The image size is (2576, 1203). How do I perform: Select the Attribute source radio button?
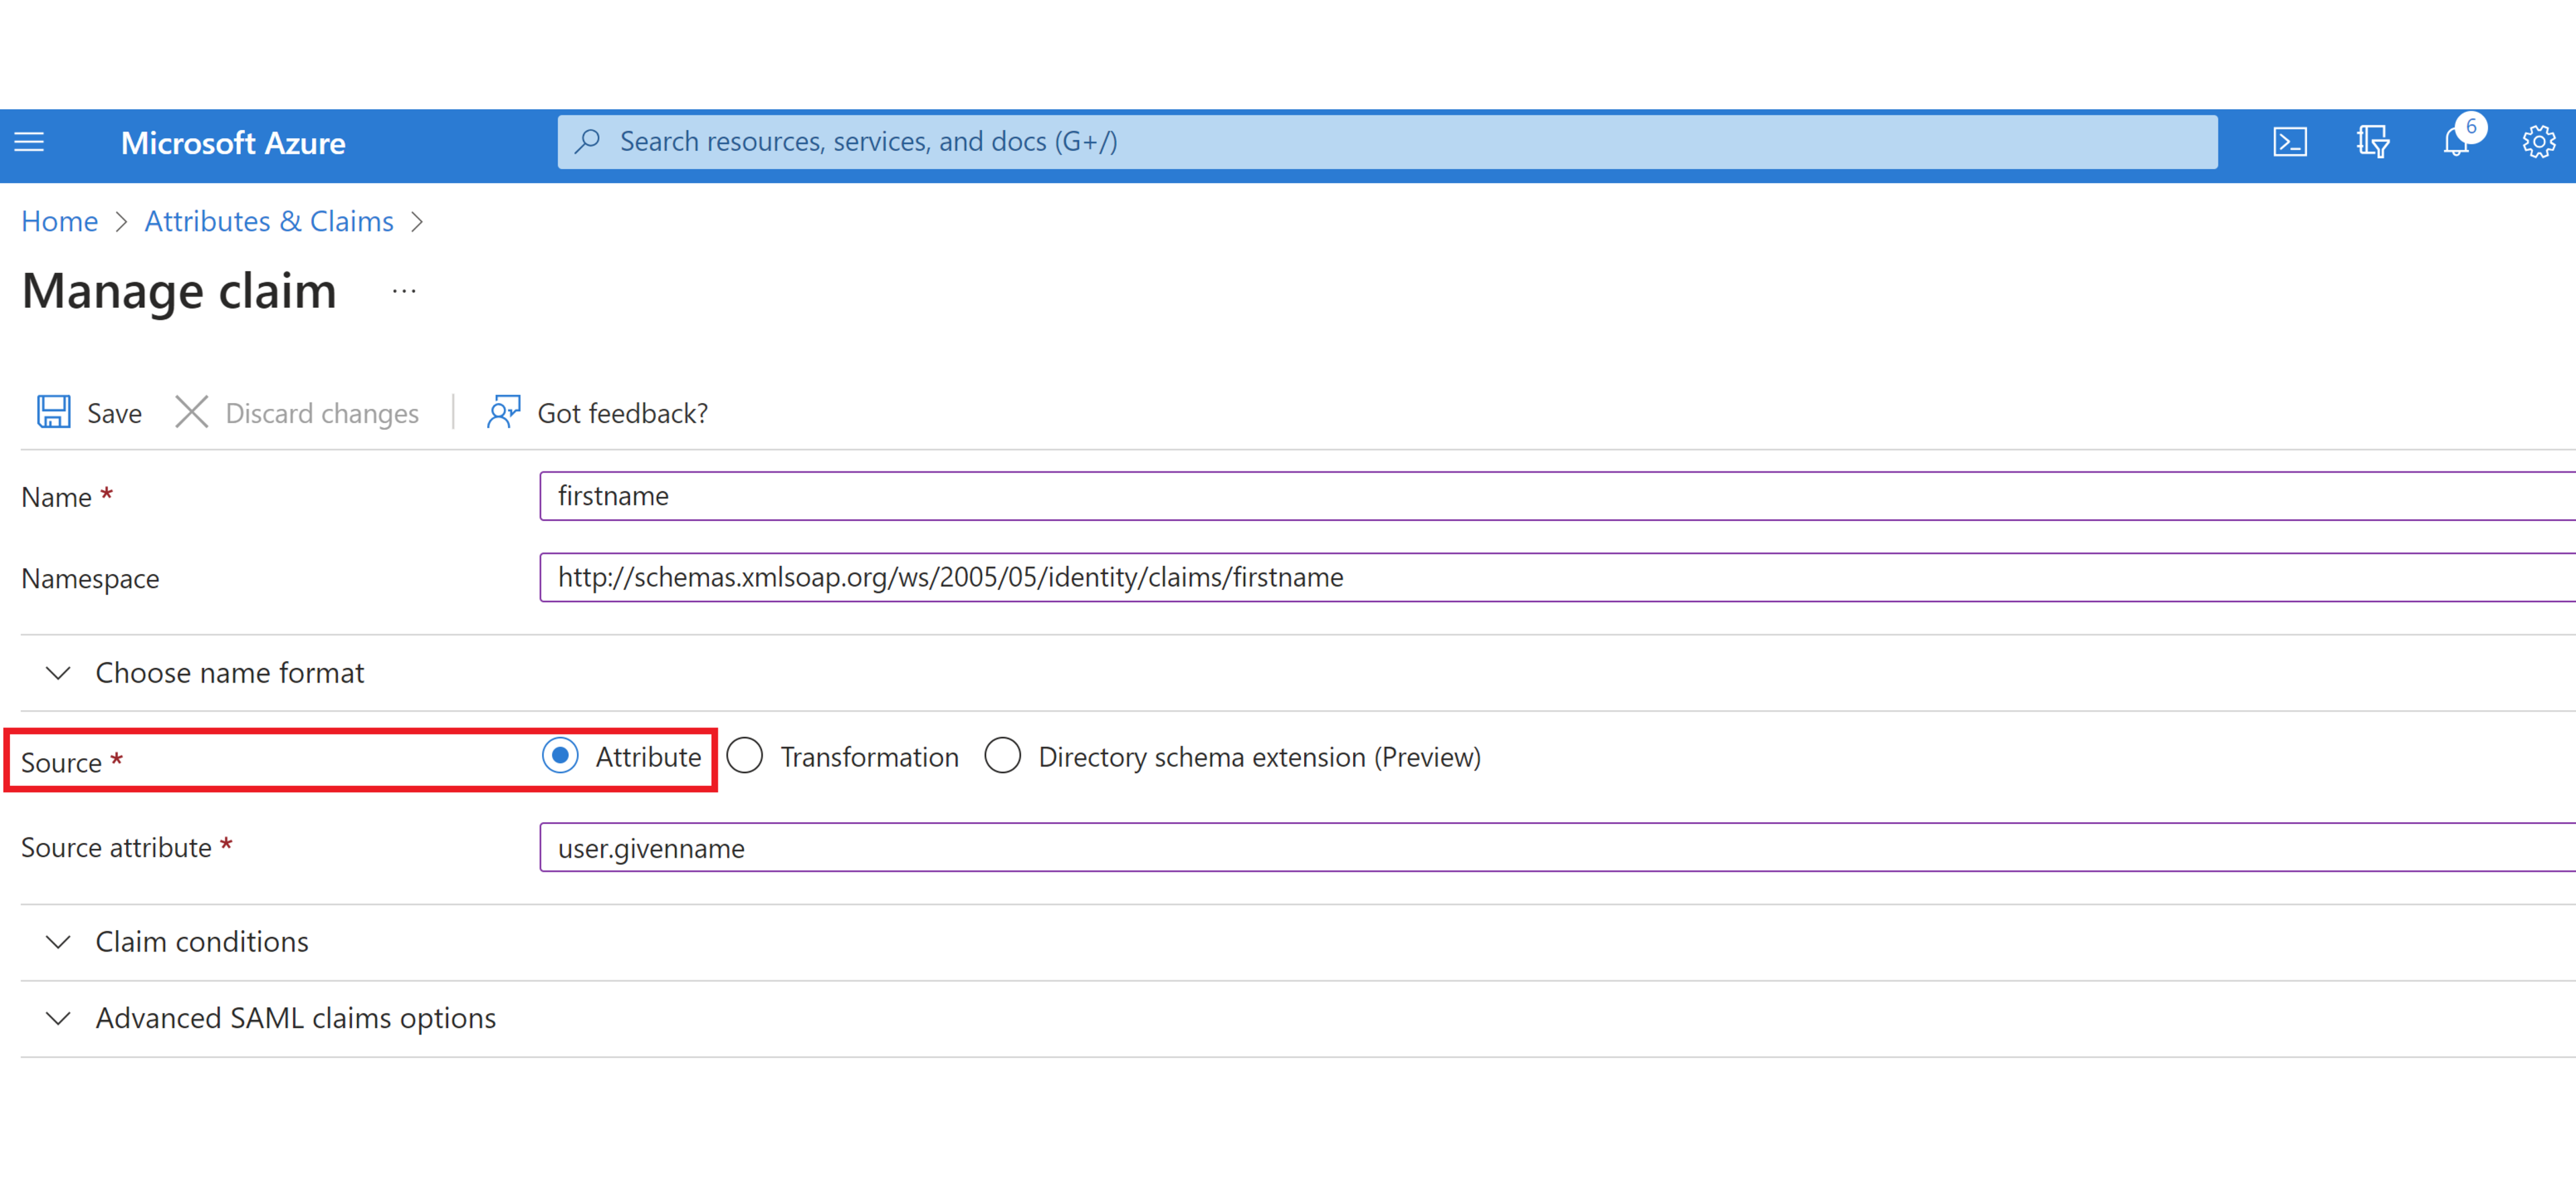pos(561,756)
